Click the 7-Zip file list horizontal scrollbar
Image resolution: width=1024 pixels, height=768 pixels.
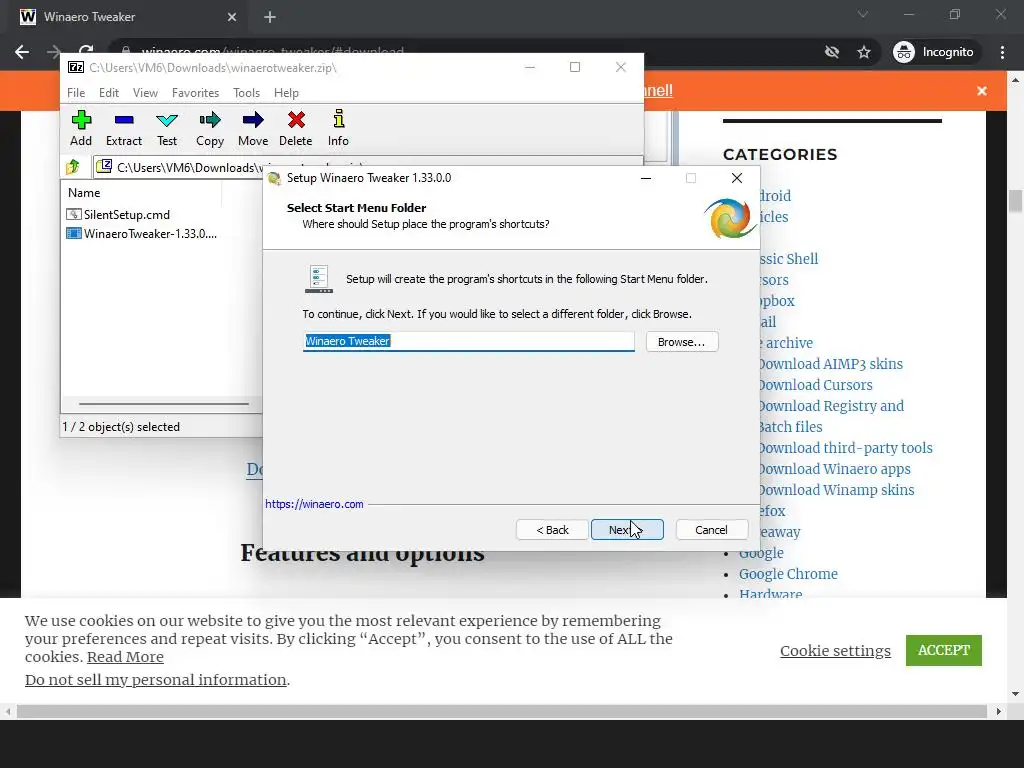click(163, 404)
